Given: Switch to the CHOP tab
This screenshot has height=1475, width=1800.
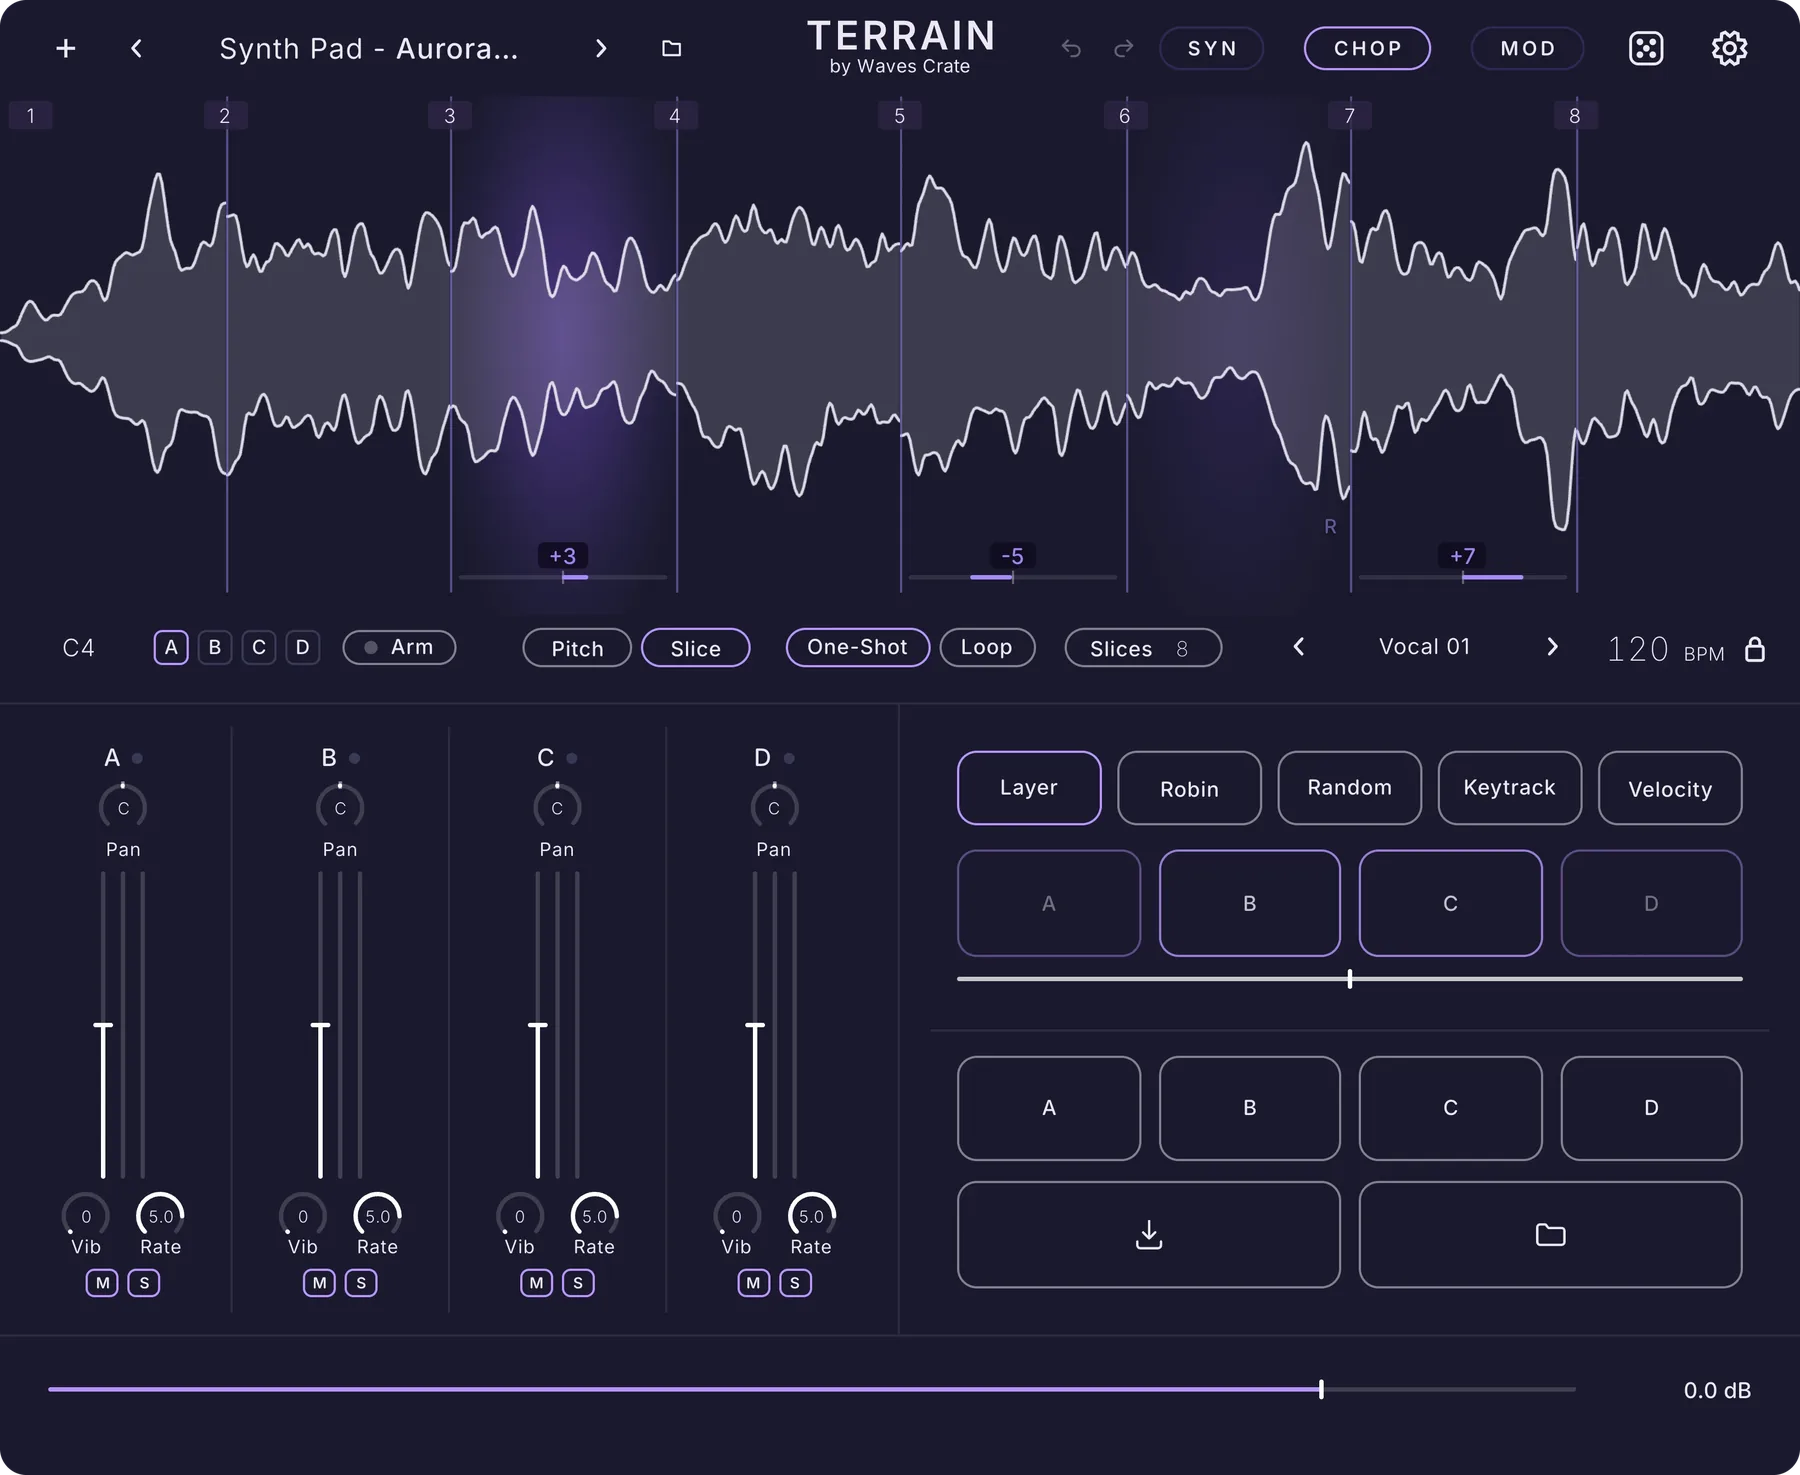Looking at the screenshot, I should tap(1367, 48).
